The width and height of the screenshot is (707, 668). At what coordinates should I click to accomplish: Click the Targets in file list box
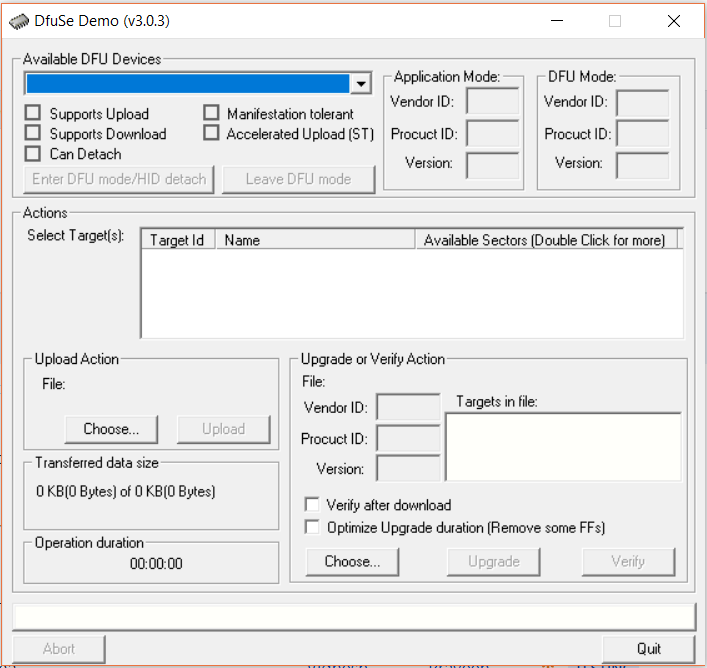pyautogui.click(x=563, y=447)
